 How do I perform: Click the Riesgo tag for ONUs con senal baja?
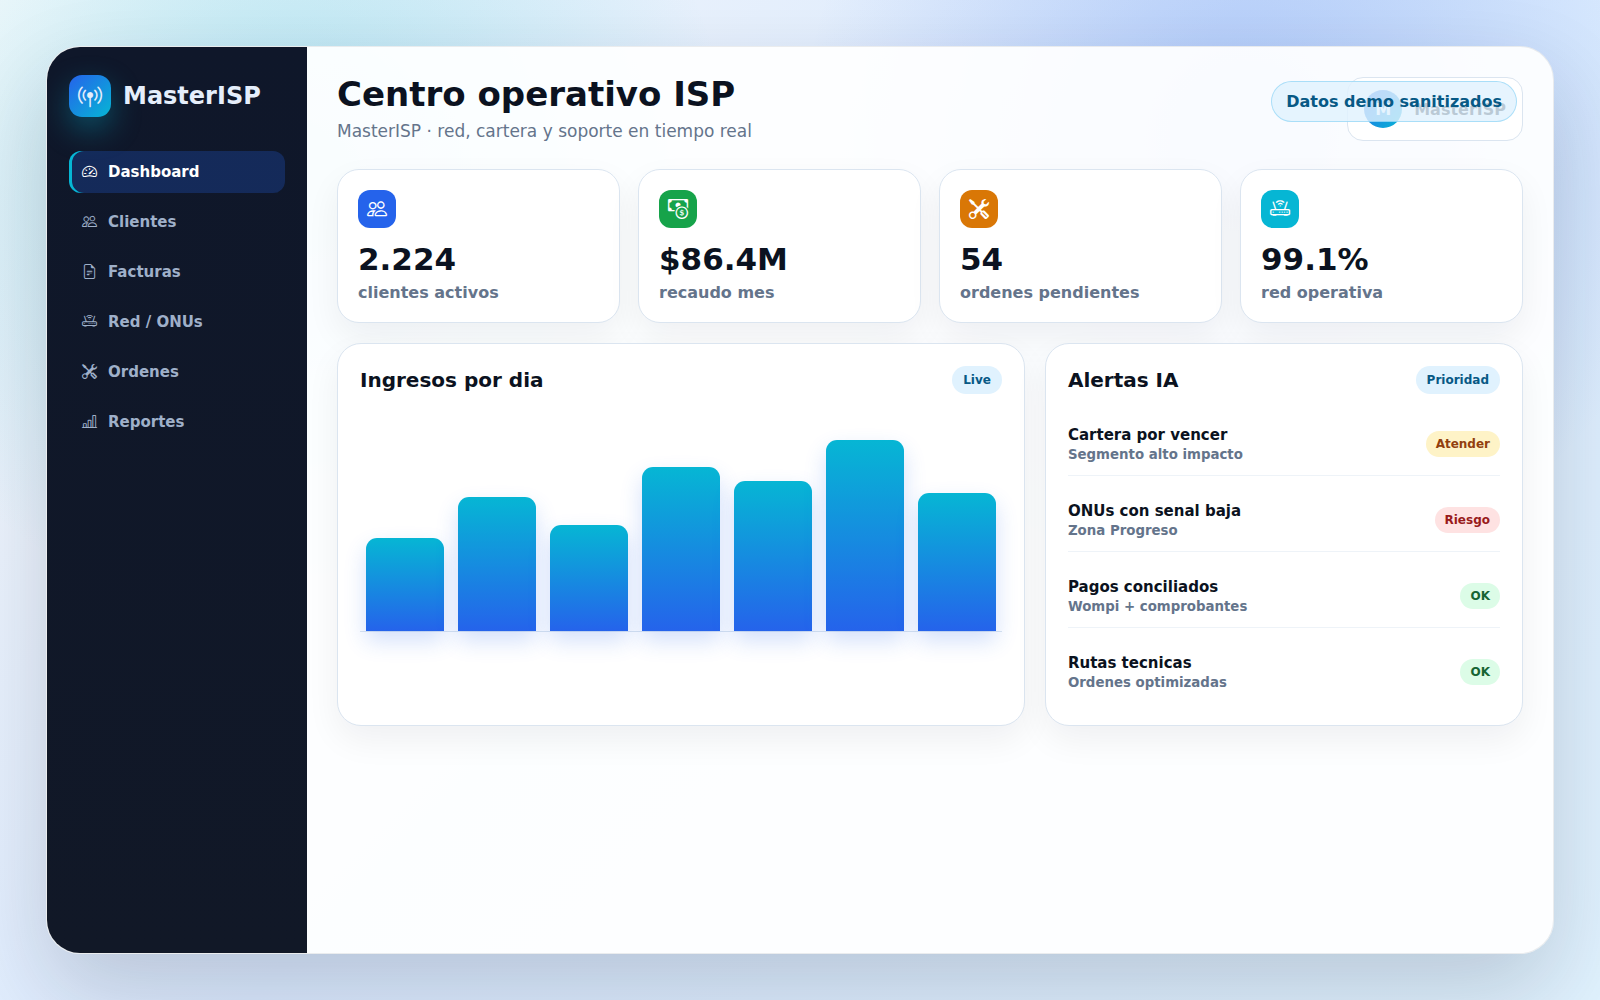point(1467,520)
